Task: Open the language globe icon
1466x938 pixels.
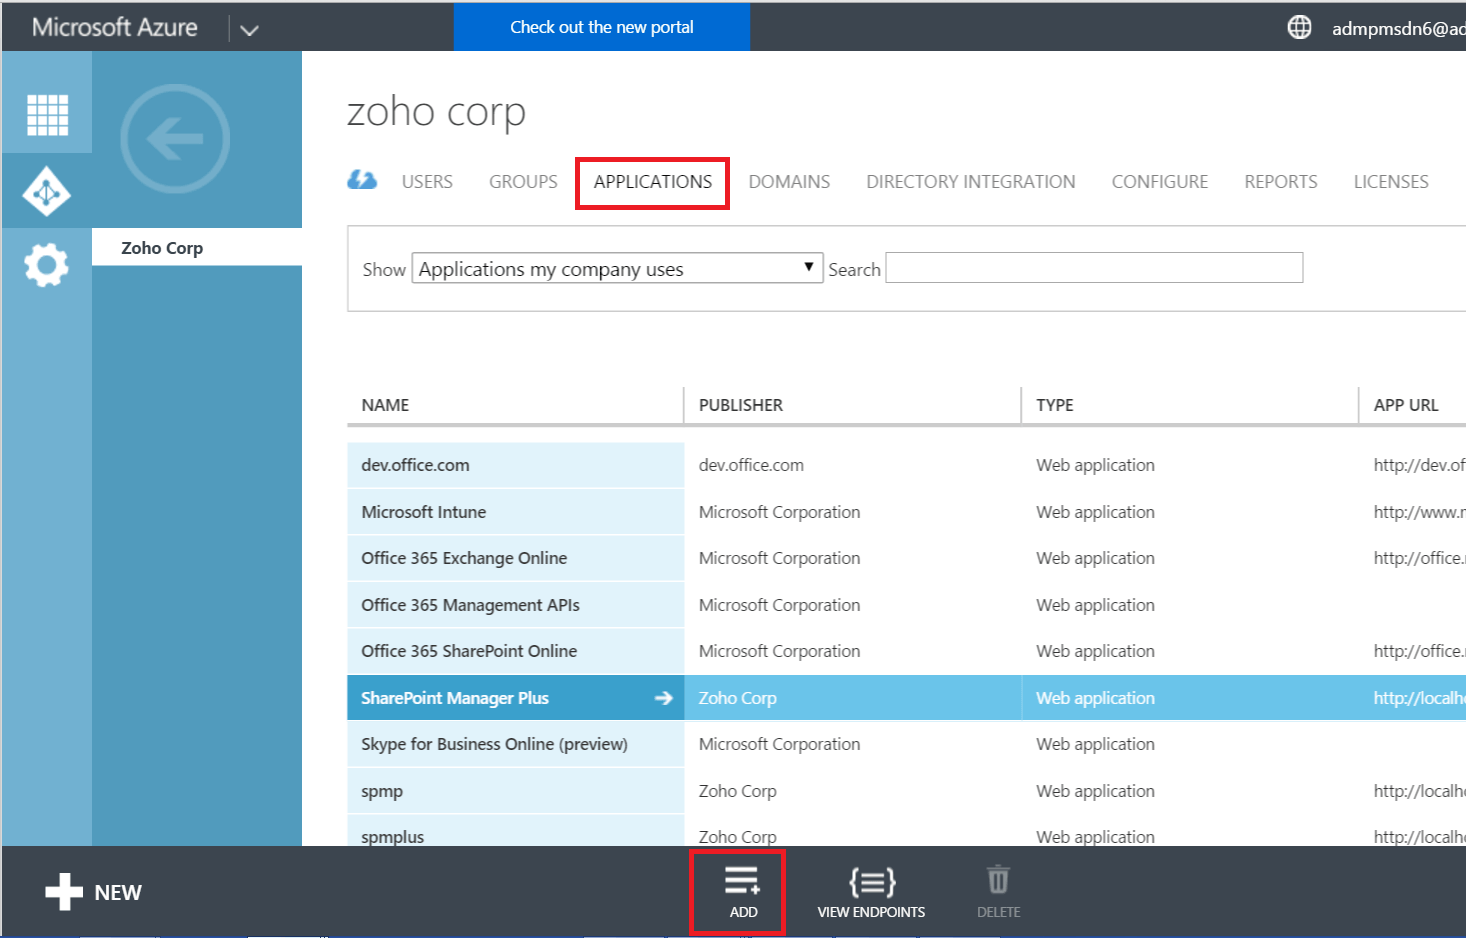Action: click(1299, 27)
